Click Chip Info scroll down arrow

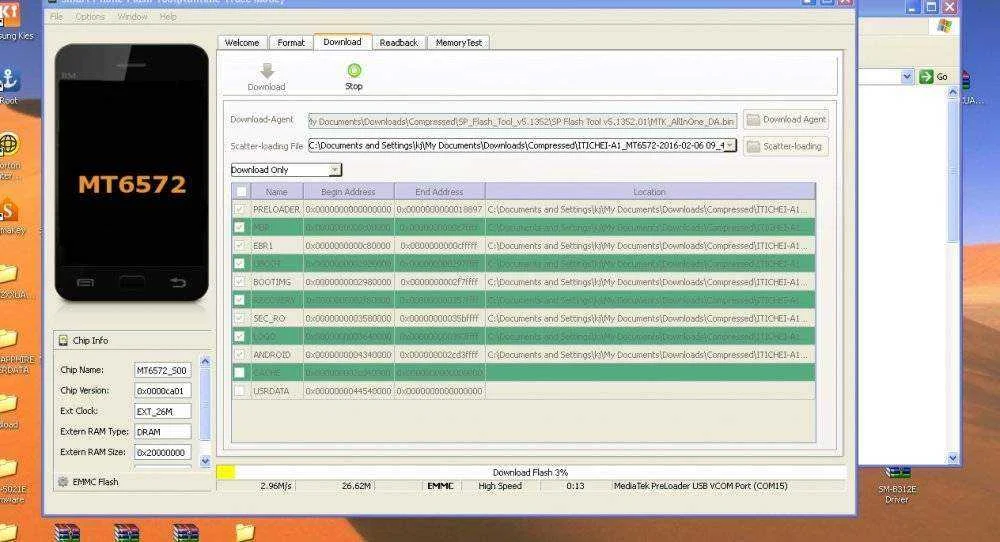pyautogui.click(x=205, y=460)
